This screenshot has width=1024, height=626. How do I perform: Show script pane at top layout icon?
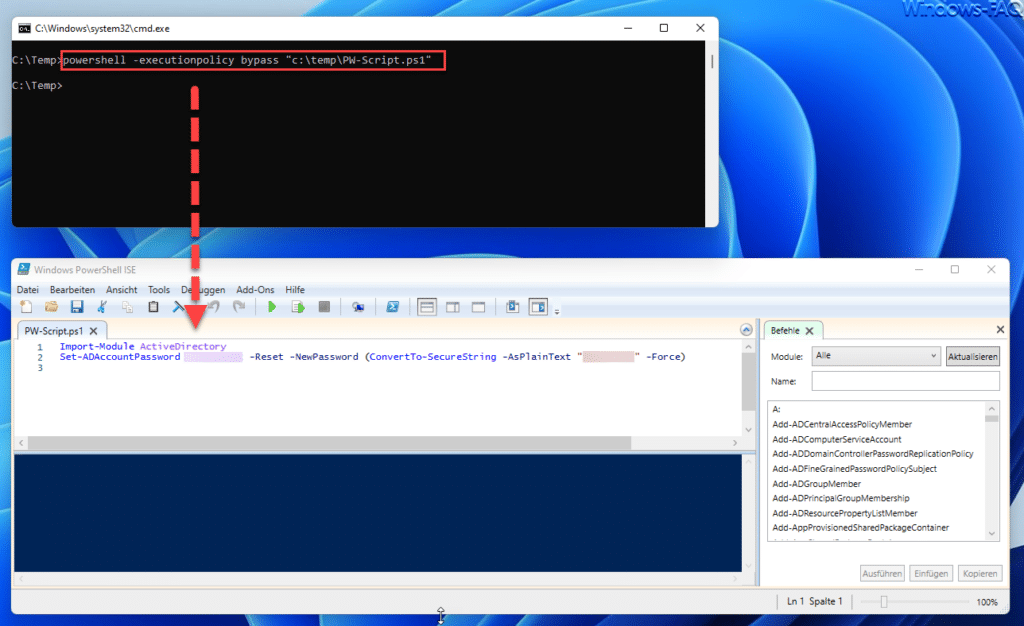426,307
